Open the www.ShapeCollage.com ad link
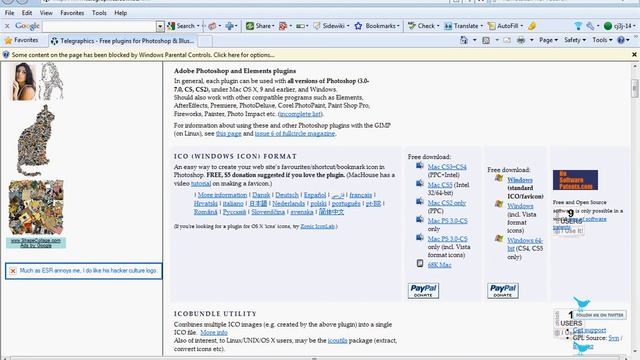 [x=36, y=241]
